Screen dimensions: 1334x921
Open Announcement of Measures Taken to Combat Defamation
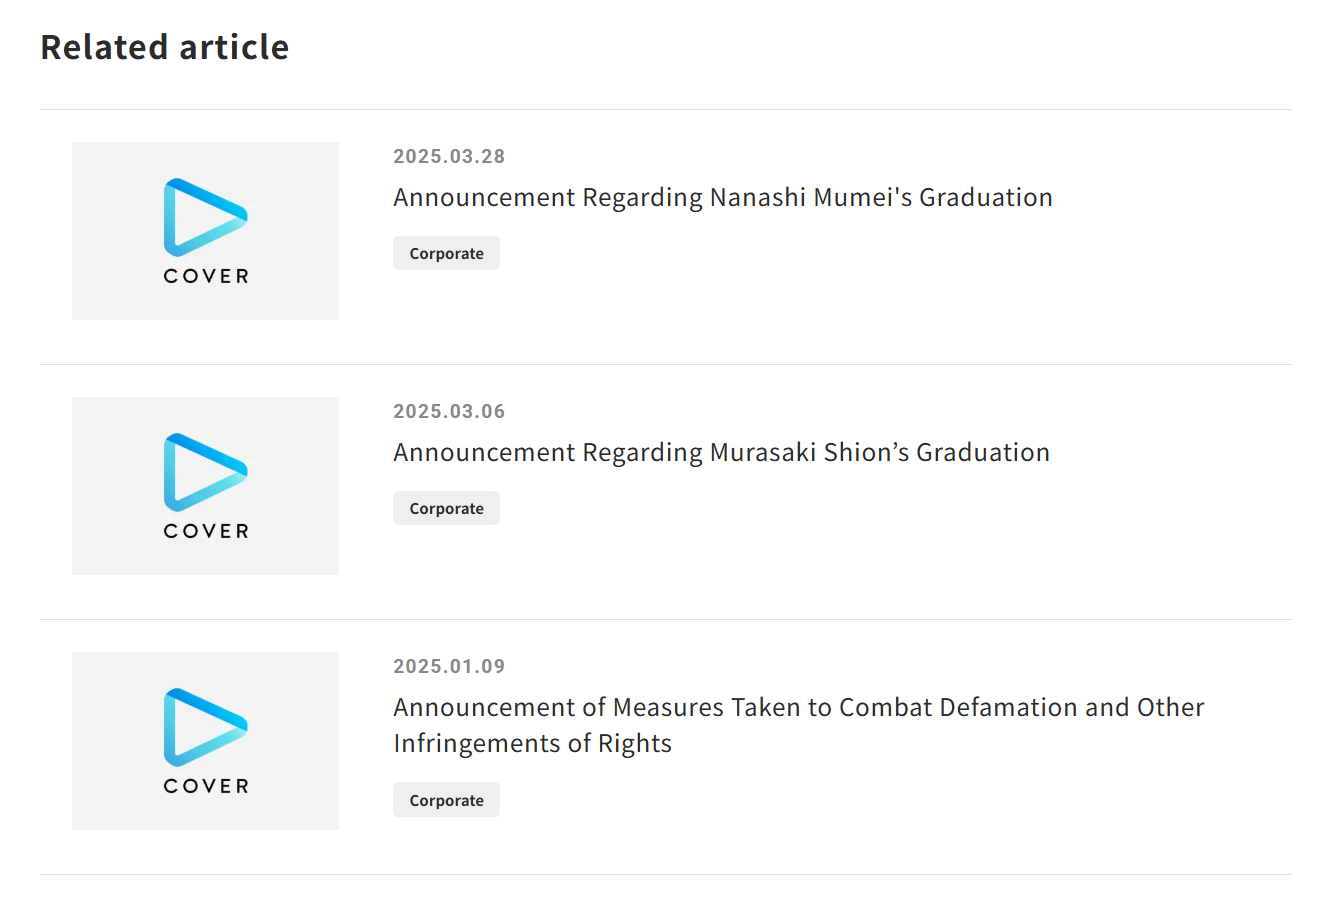point(799,725)
